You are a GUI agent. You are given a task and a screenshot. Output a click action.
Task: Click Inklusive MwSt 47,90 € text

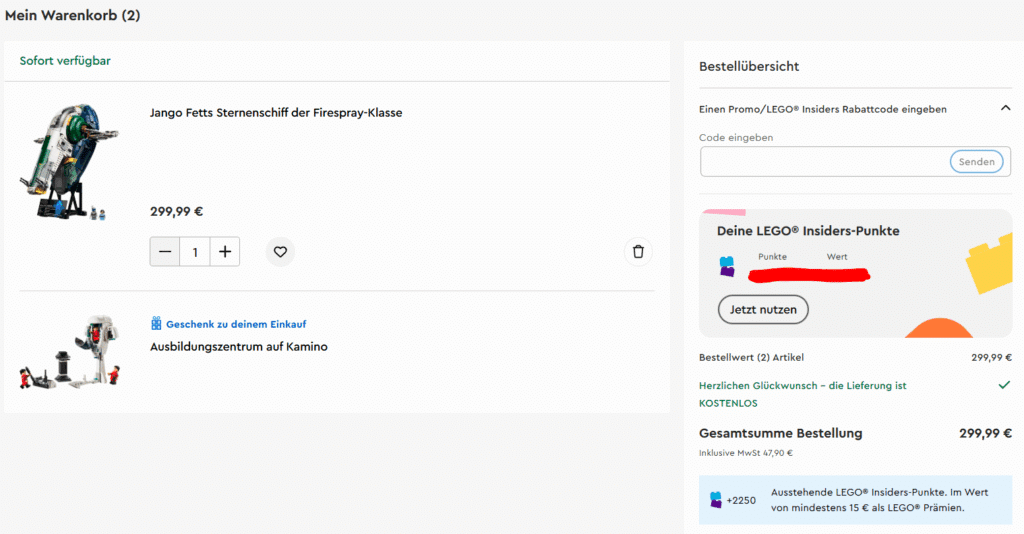pos(746,453)
